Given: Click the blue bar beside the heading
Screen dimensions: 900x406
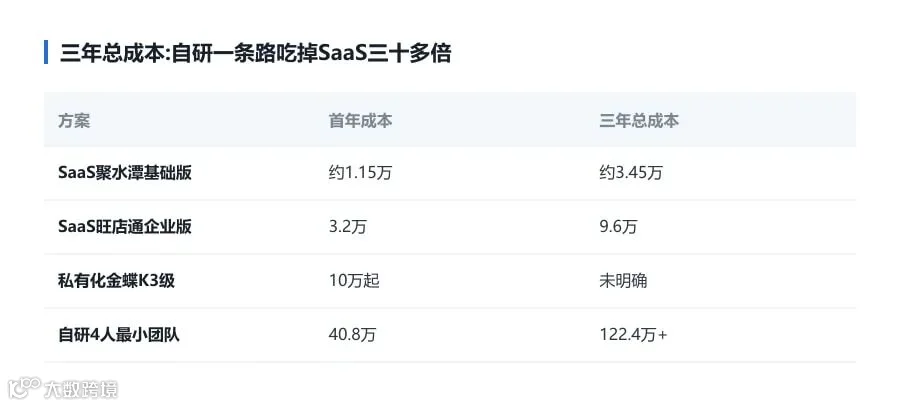Looking at the screenshot, I should click(x=46, y=52).
